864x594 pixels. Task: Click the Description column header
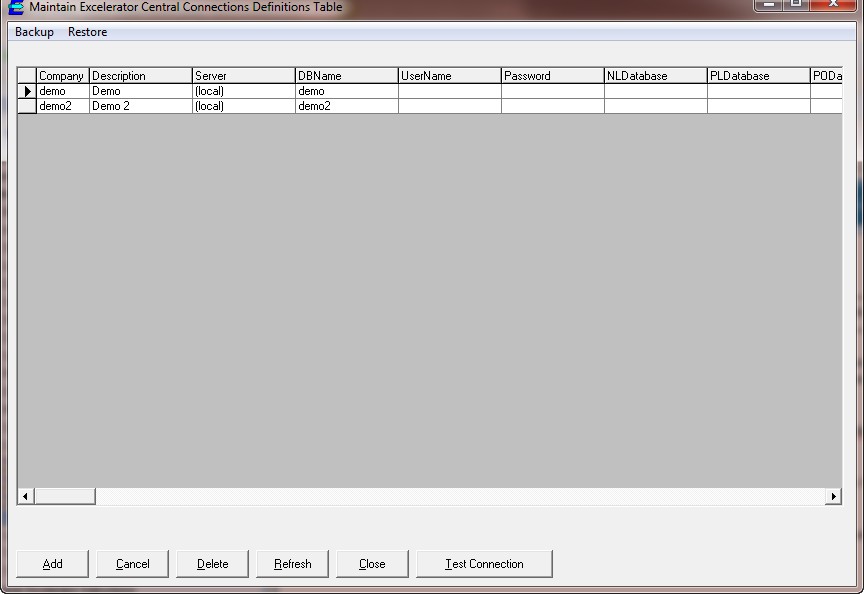click(x=141, y=76)
